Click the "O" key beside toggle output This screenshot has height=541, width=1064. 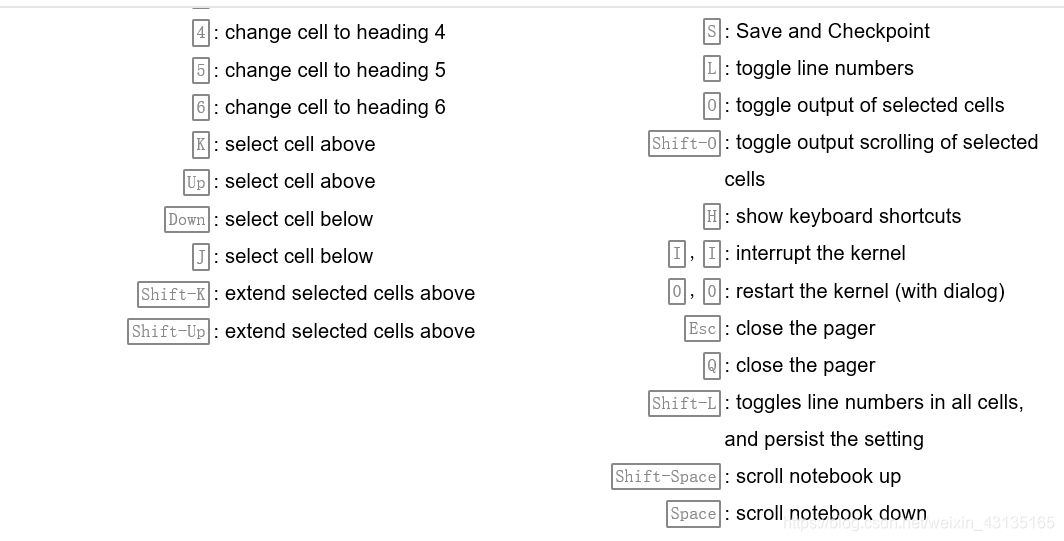tap(712, 106)
